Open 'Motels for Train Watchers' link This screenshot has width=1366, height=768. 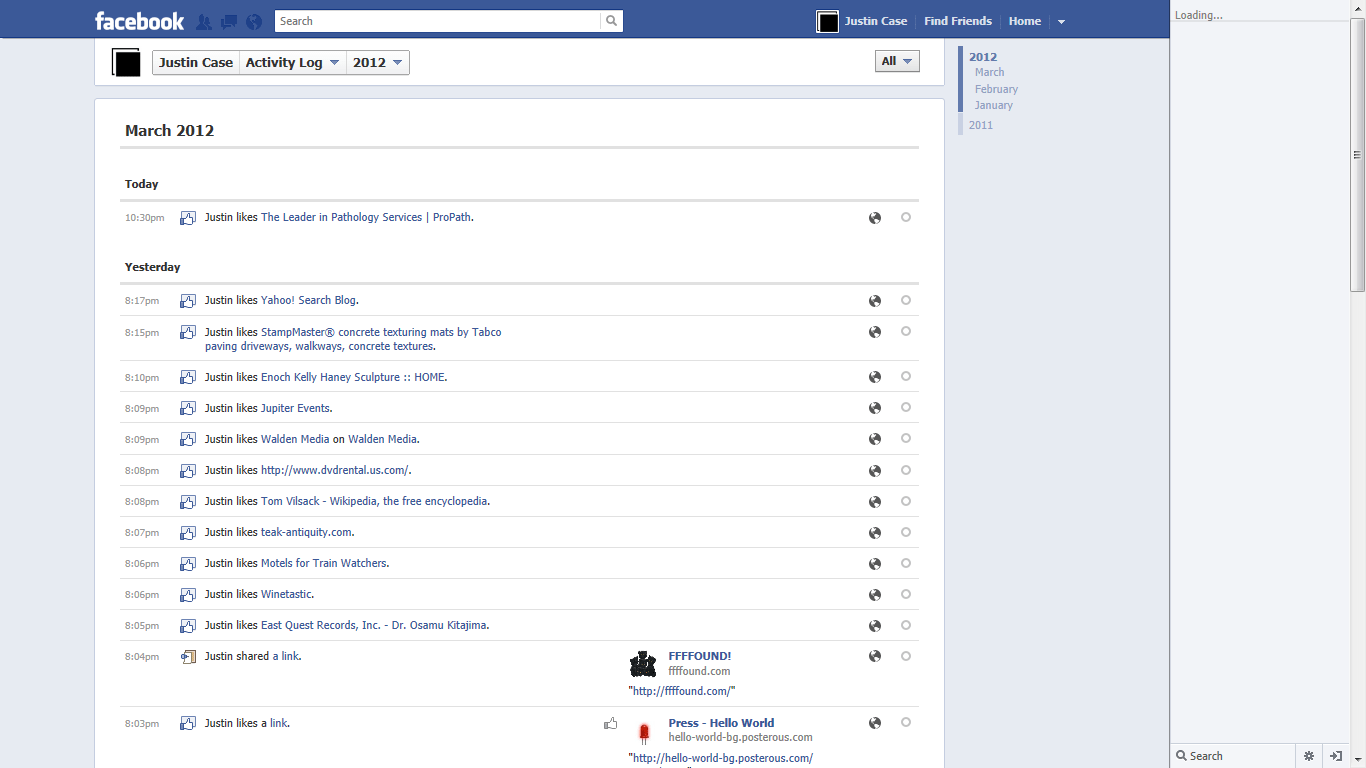[x=324, y=563]
